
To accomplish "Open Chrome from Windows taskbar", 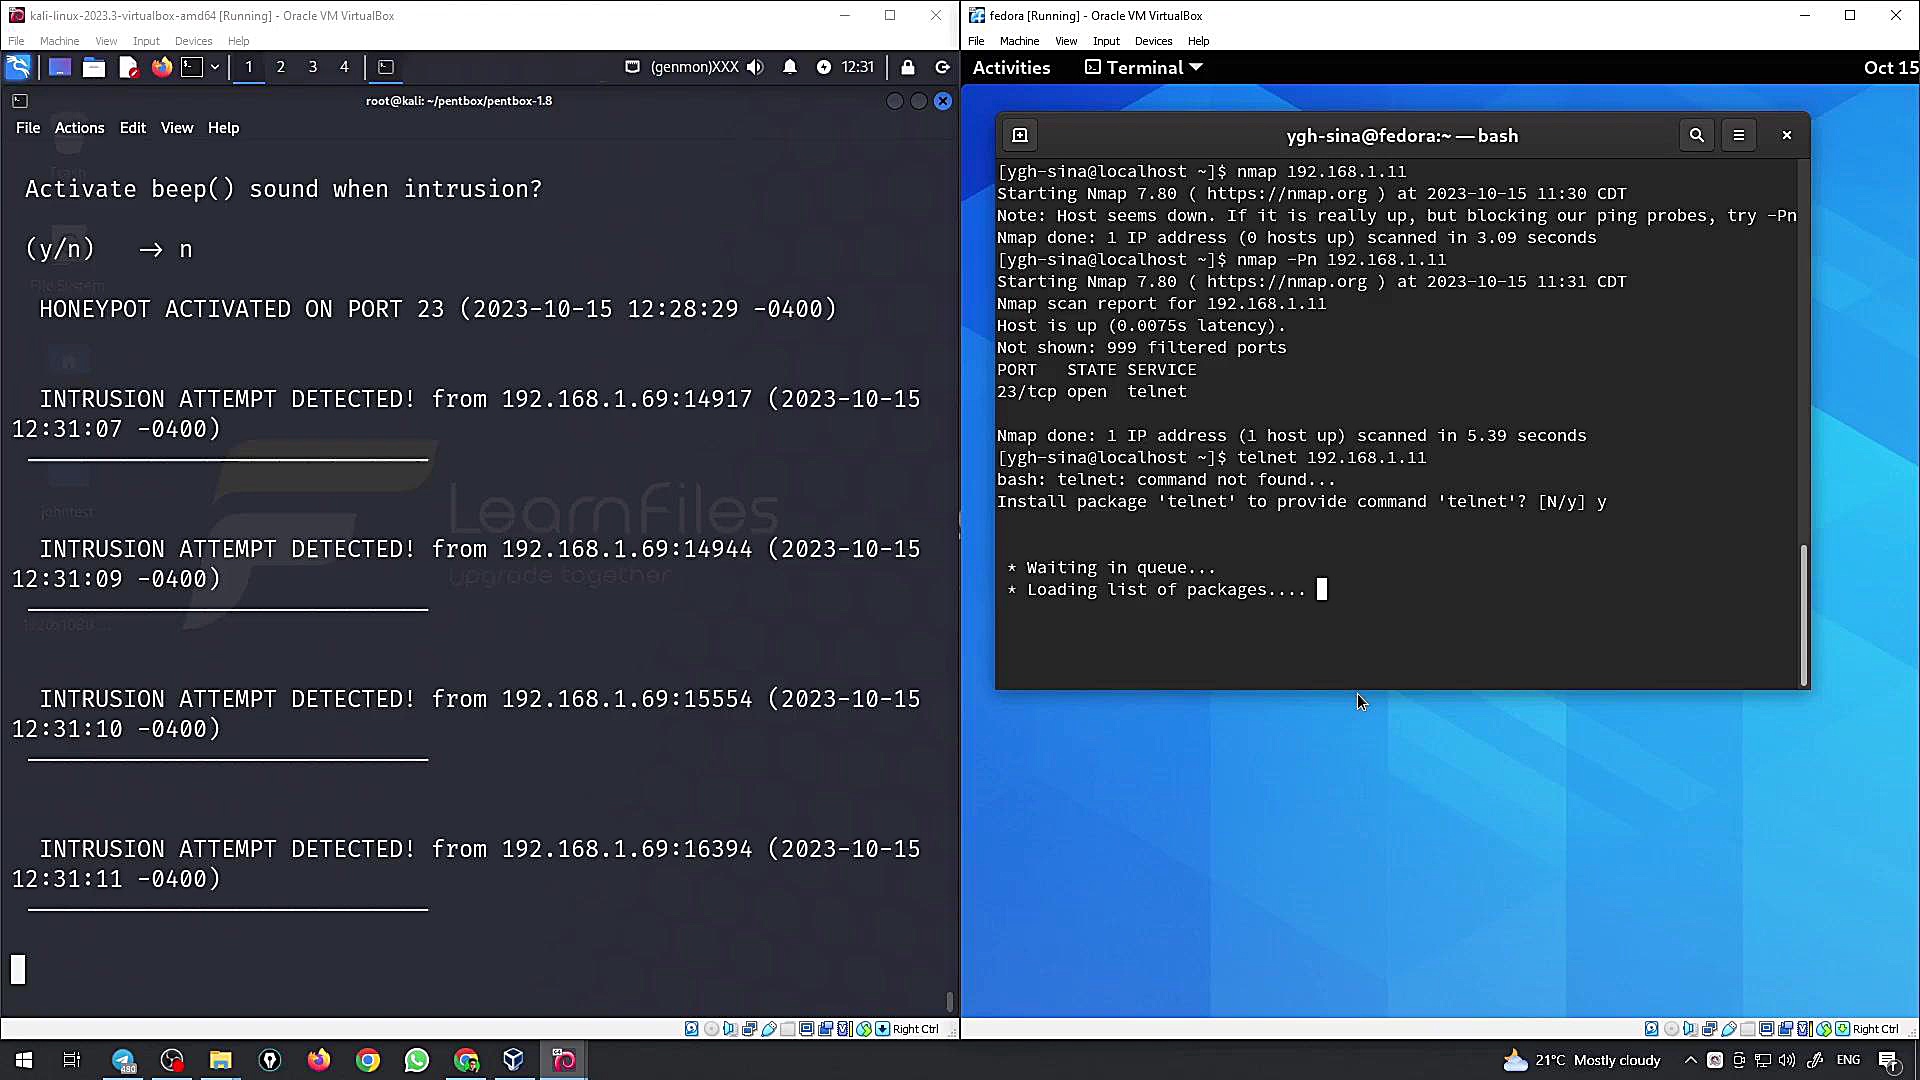I will pos(368,1060).
